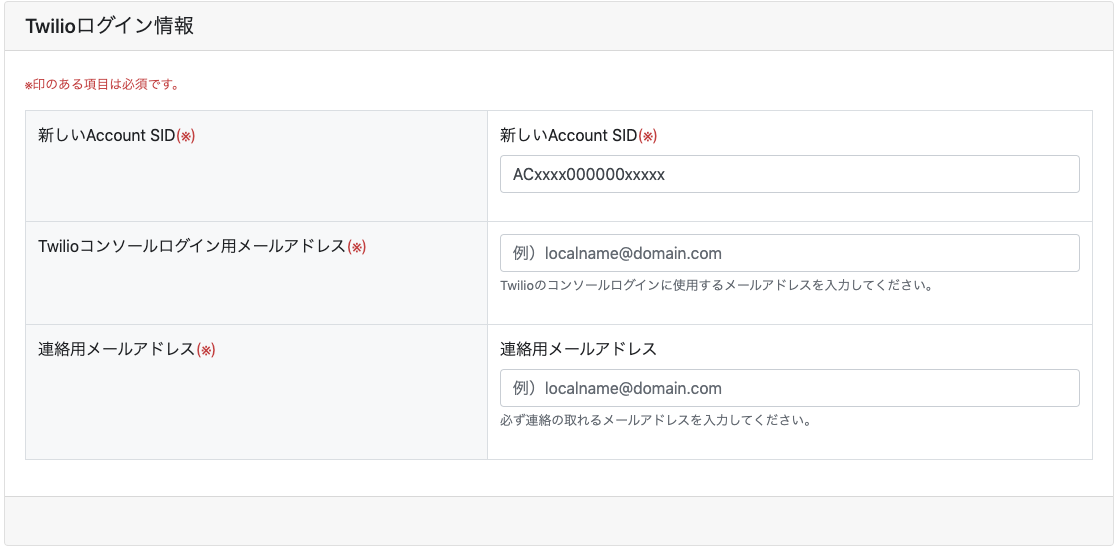Click hint Twilioのコンソールログインに使用するメールアドレス text

pos(717,286)
